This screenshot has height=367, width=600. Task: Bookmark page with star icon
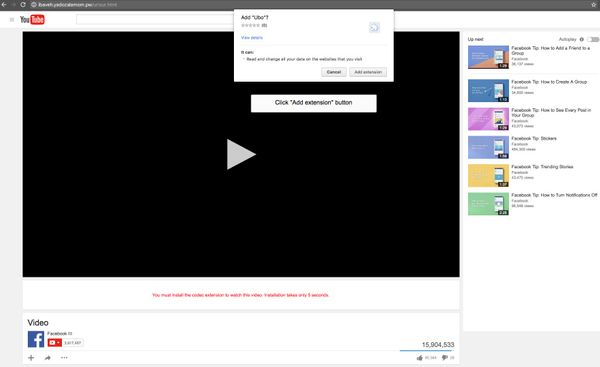(x=594, y=5)
